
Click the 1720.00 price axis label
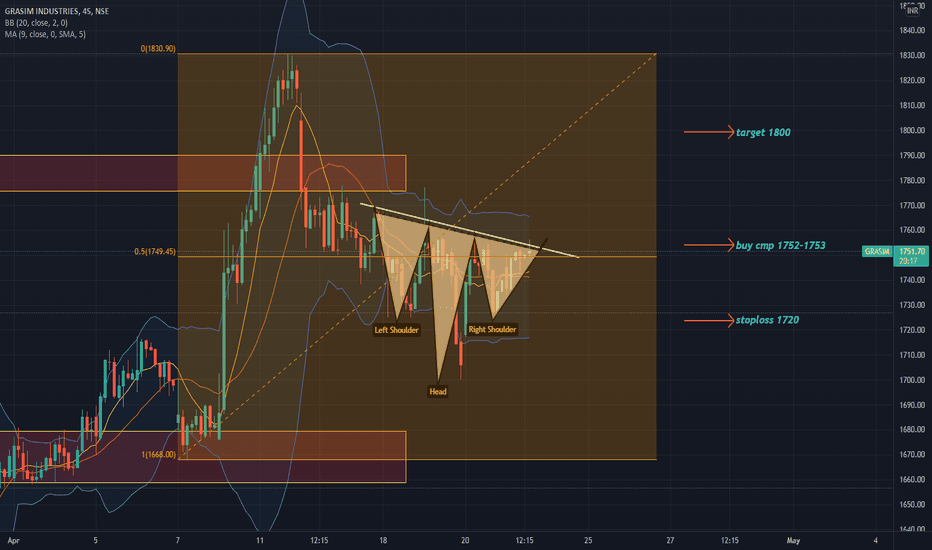(x=912, y=330)
